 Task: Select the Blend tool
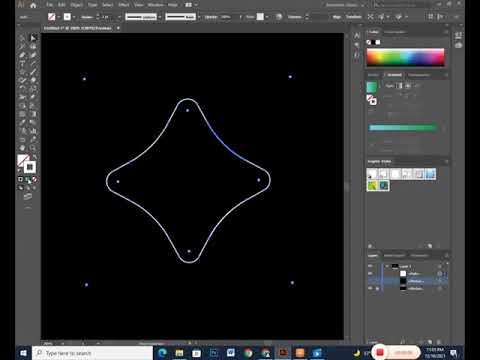point(33,122)
